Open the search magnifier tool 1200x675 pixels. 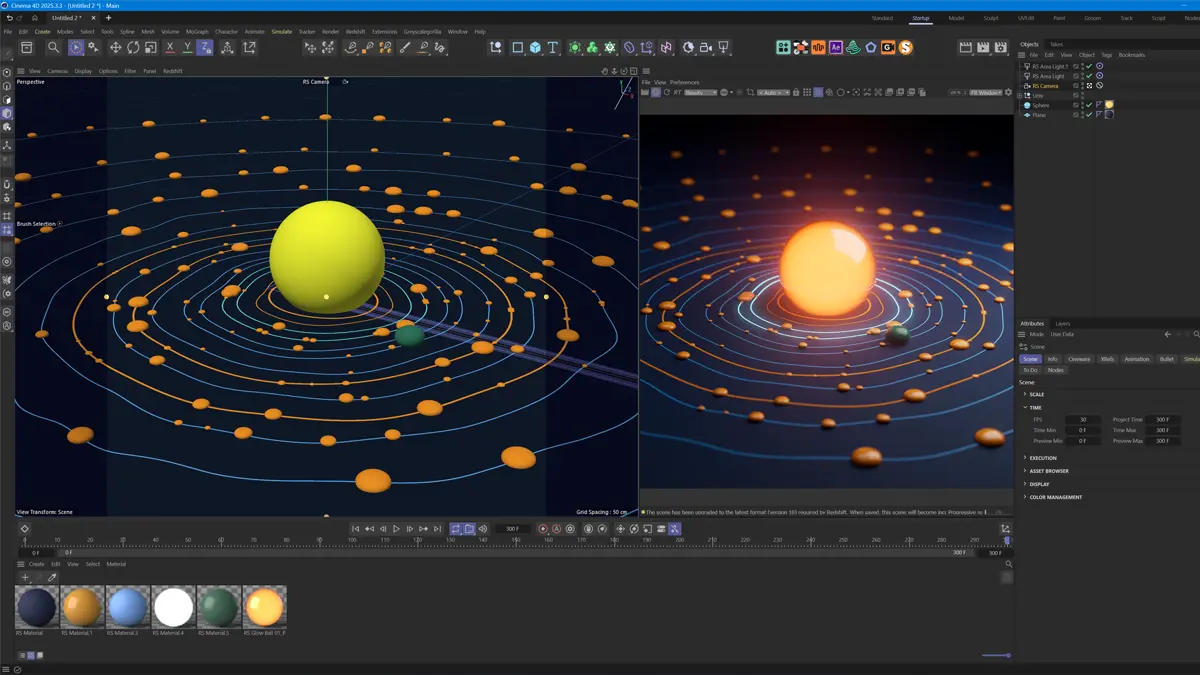tap(53, 47)
